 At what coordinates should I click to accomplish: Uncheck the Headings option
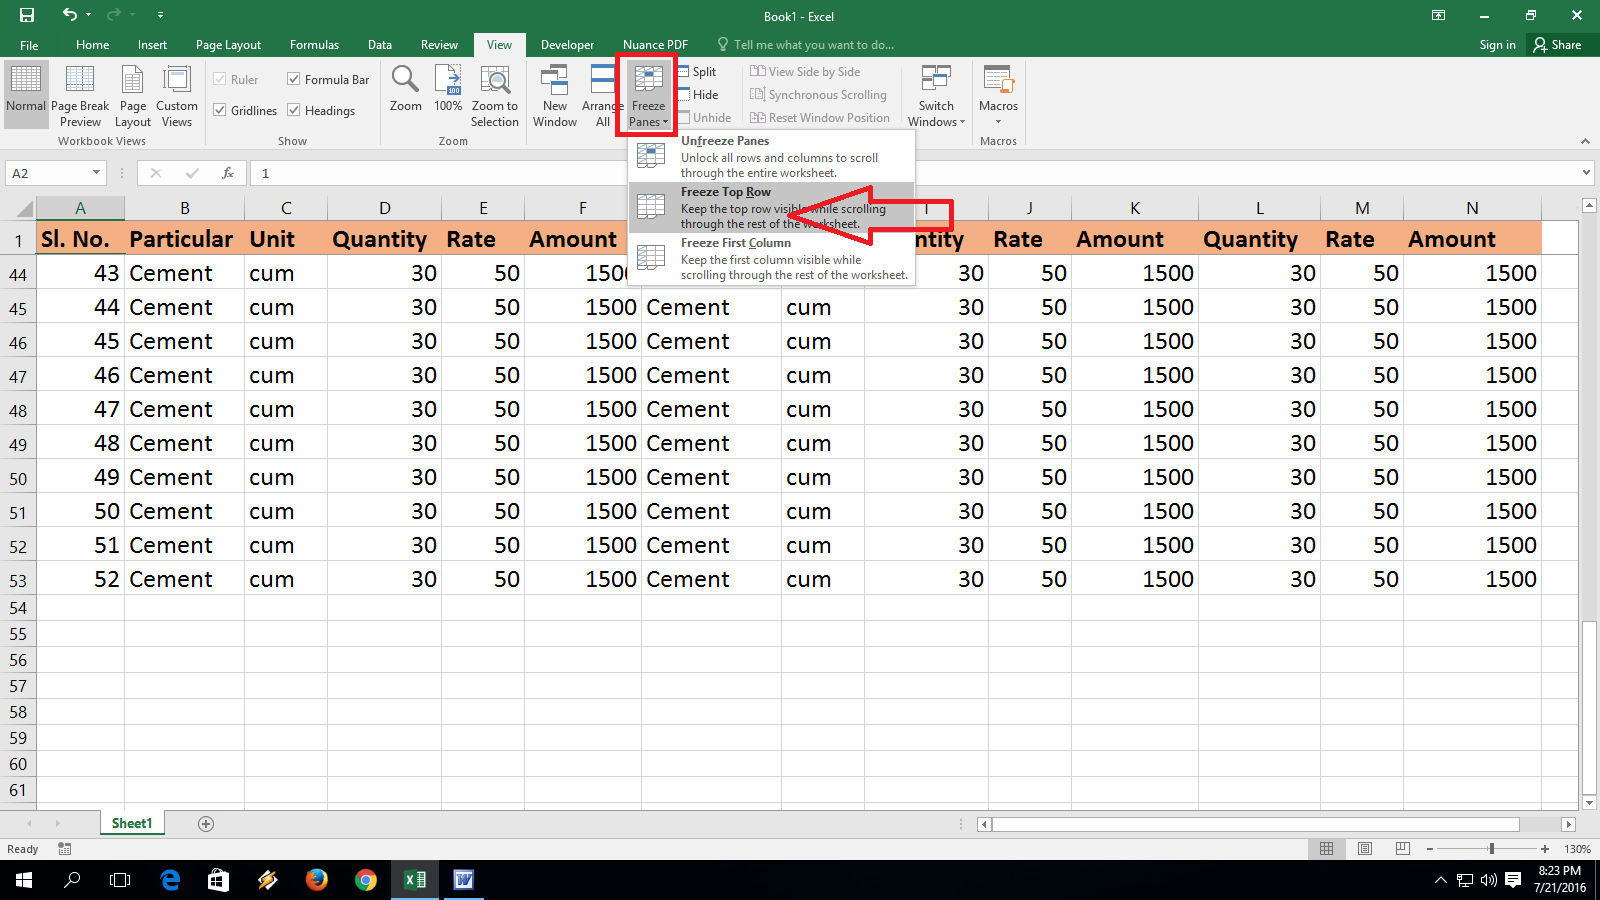pos(294,110)
